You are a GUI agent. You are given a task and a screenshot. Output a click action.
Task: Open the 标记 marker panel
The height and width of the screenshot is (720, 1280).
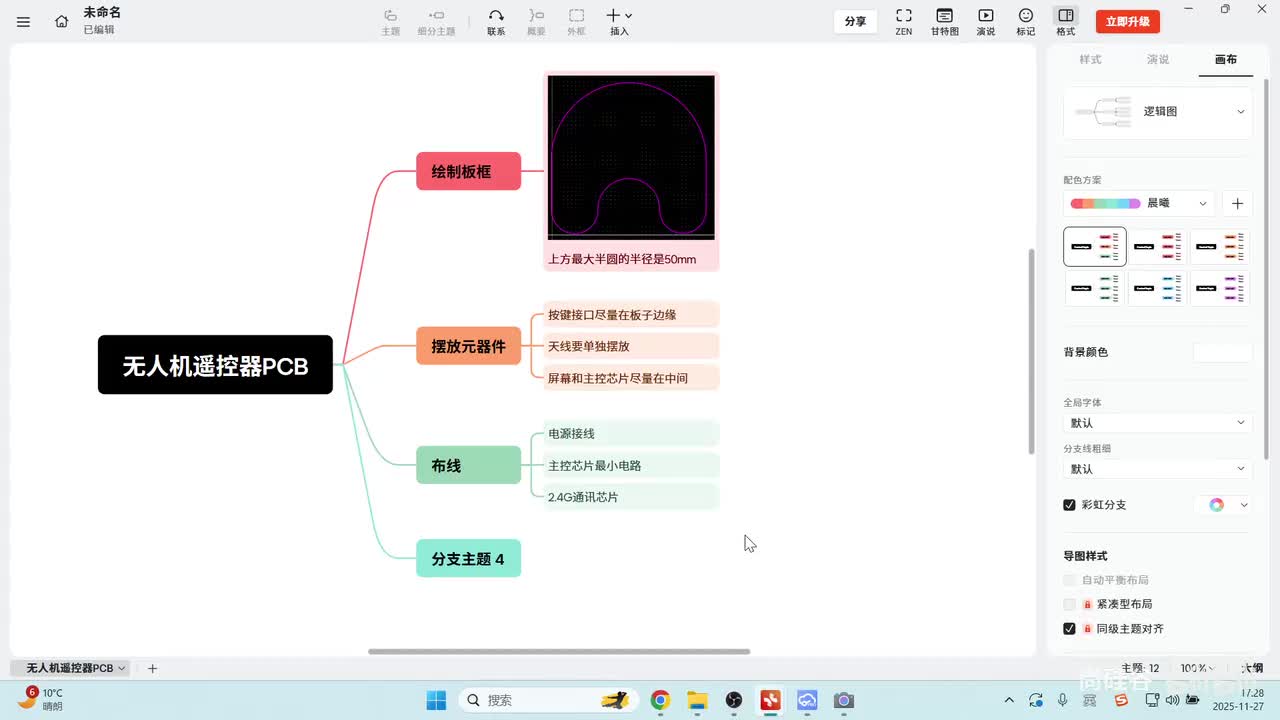pos(1026,22)
